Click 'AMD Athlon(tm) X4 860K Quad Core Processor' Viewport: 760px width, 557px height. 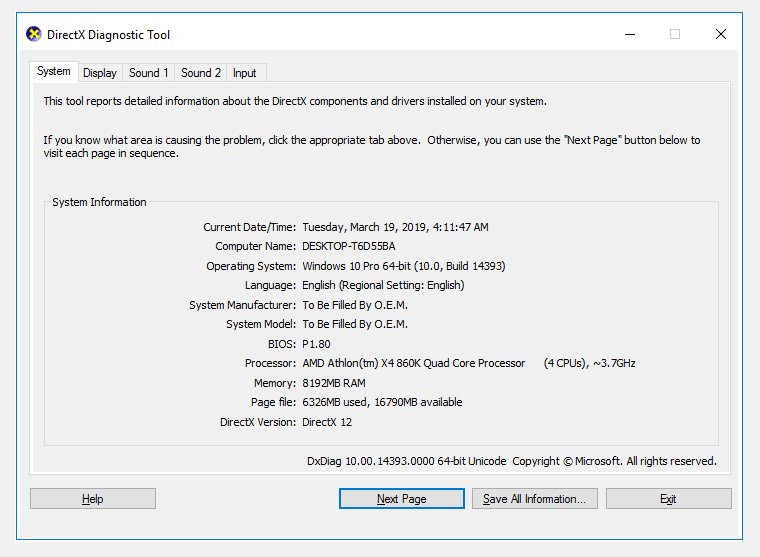(x=413, y=363)
